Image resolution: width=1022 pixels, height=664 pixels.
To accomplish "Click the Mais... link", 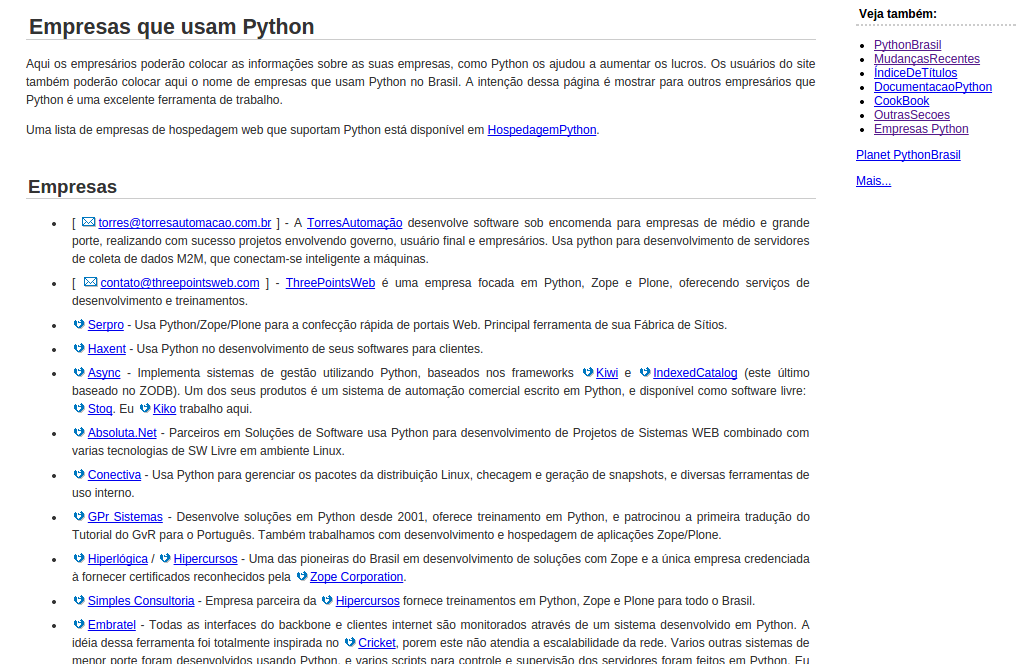I will pyautogui.click(x=873, y=181).
